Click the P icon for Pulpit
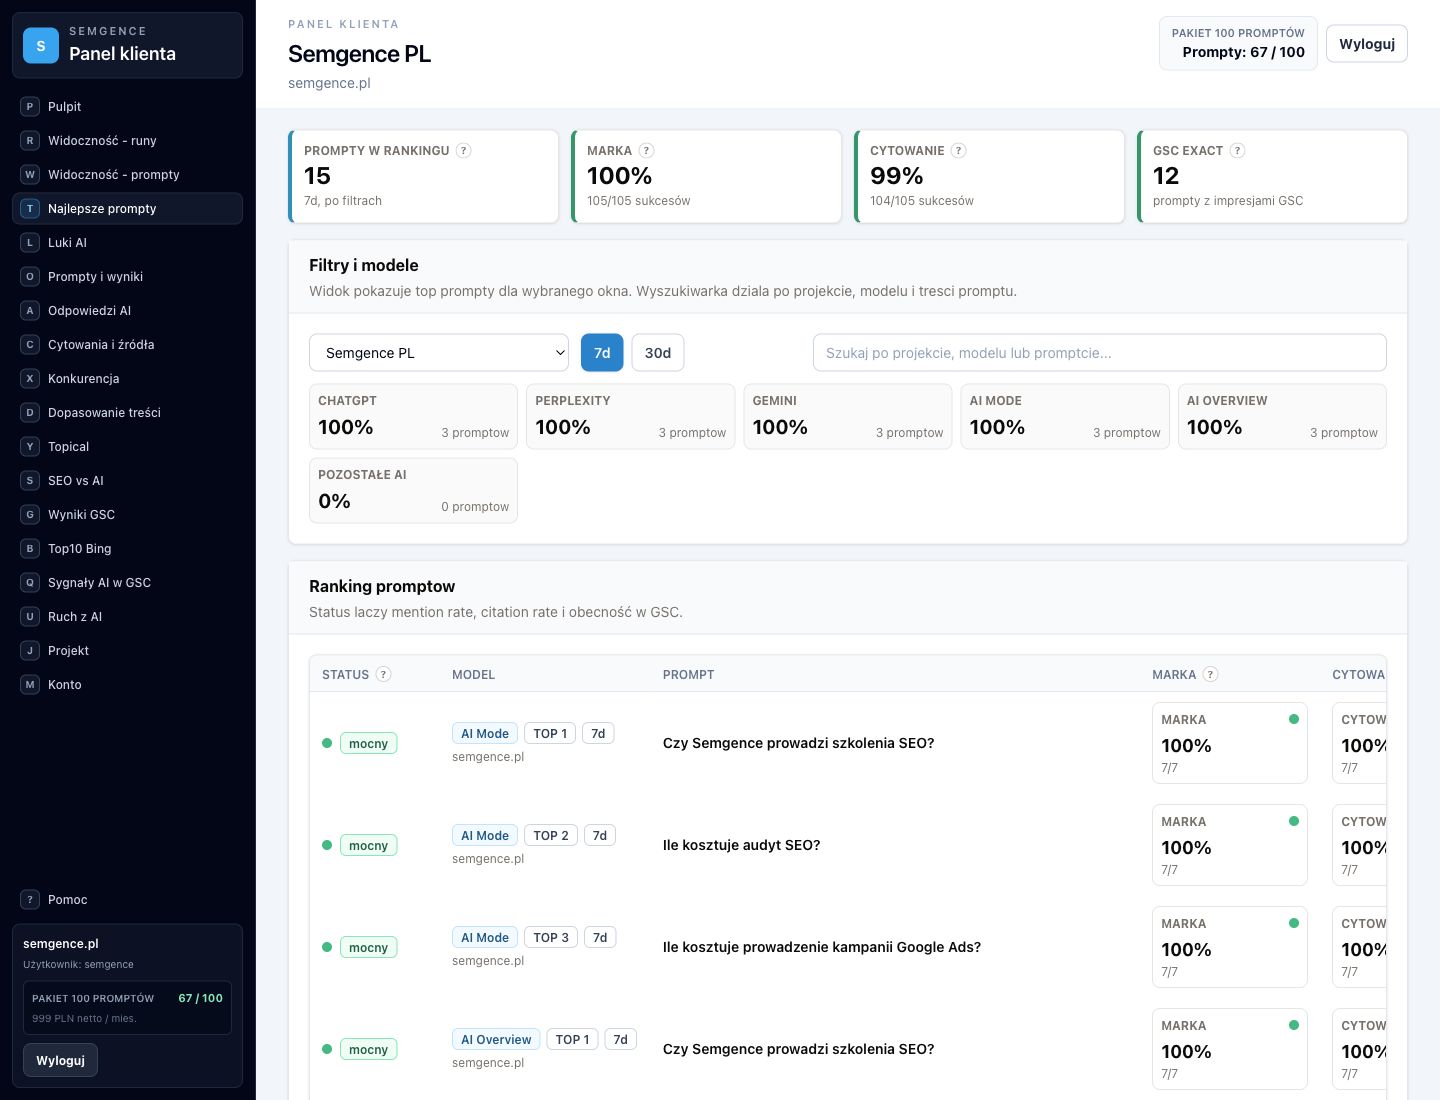The width and height of the screenshot is (1440, 1100). click(30, 106)
